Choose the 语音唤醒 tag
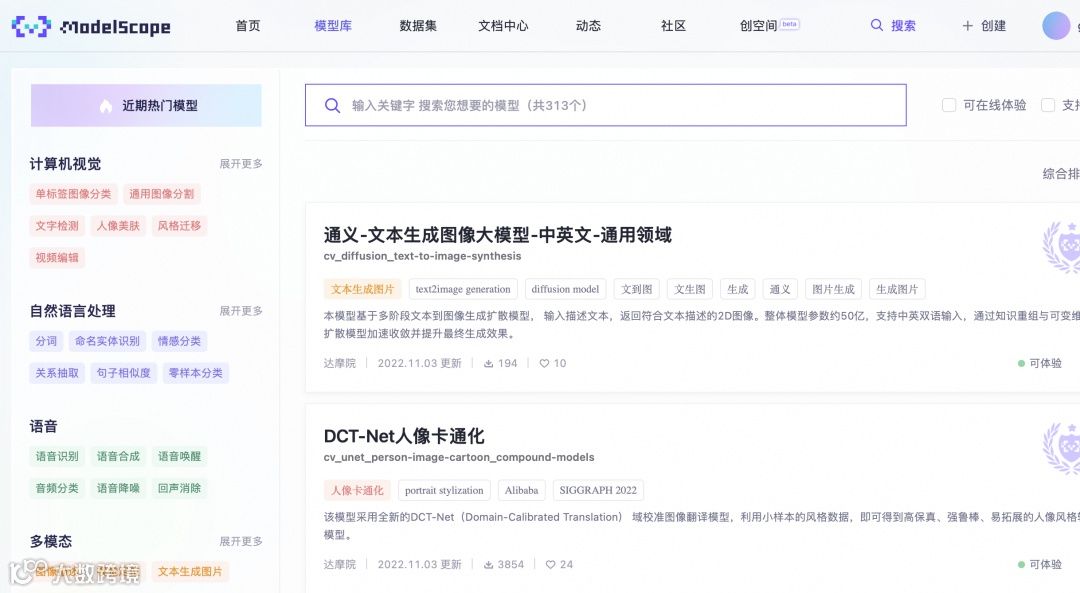The width and height of the screenshot is (1080, 593). [x=179, y=457]
